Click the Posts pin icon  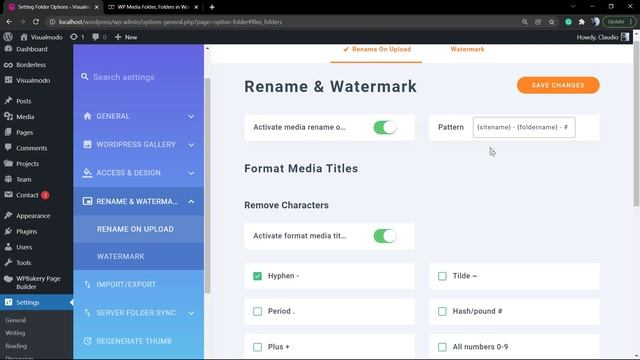tap(8, 100)
